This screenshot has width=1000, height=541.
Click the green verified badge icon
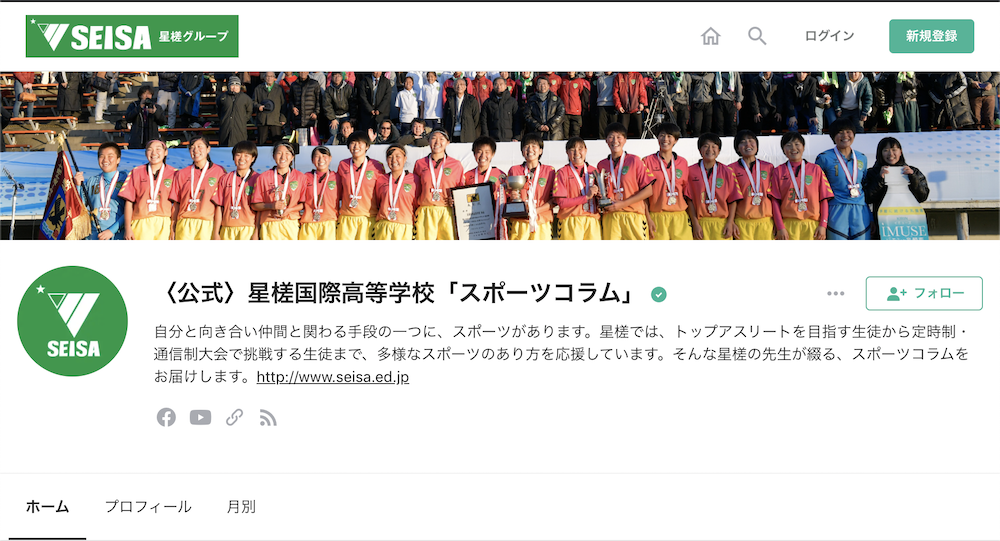(659, 294)
